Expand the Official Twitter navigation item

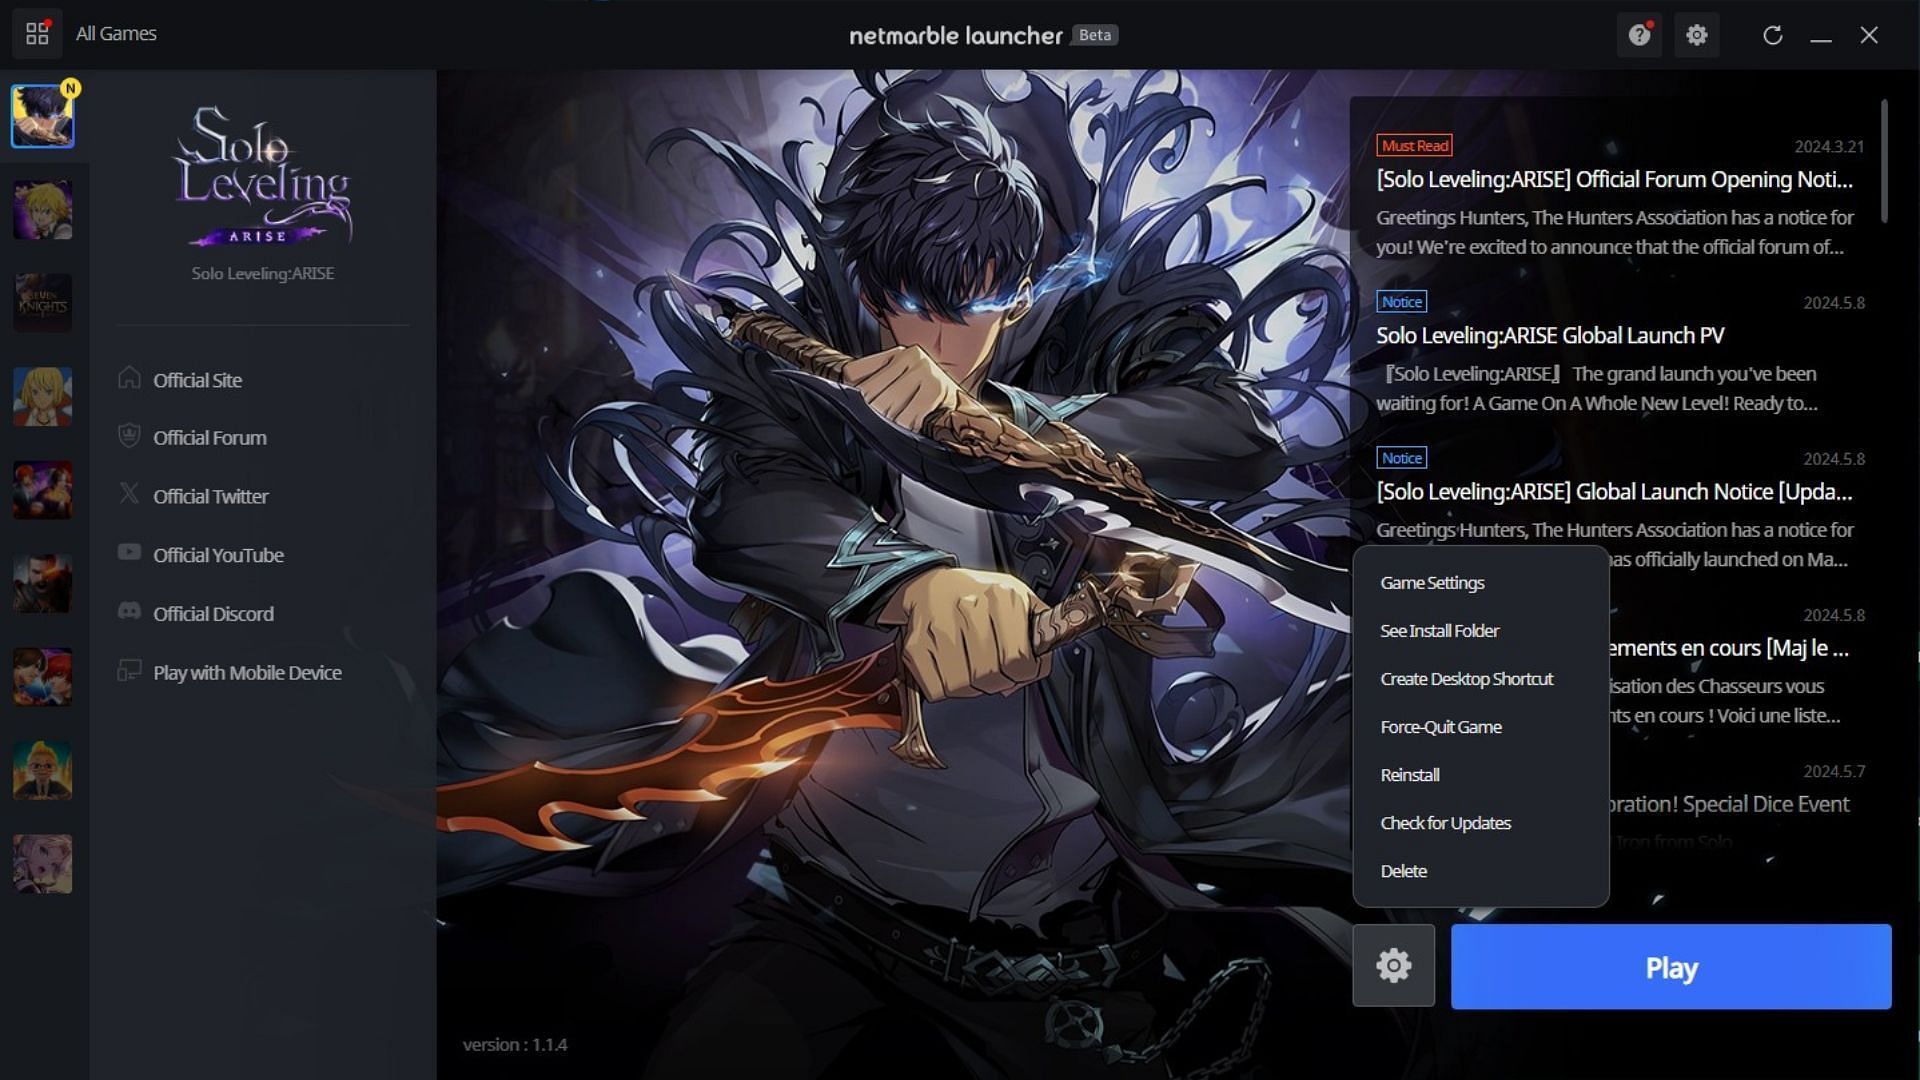pyautogui.click(x=210, y=496)
